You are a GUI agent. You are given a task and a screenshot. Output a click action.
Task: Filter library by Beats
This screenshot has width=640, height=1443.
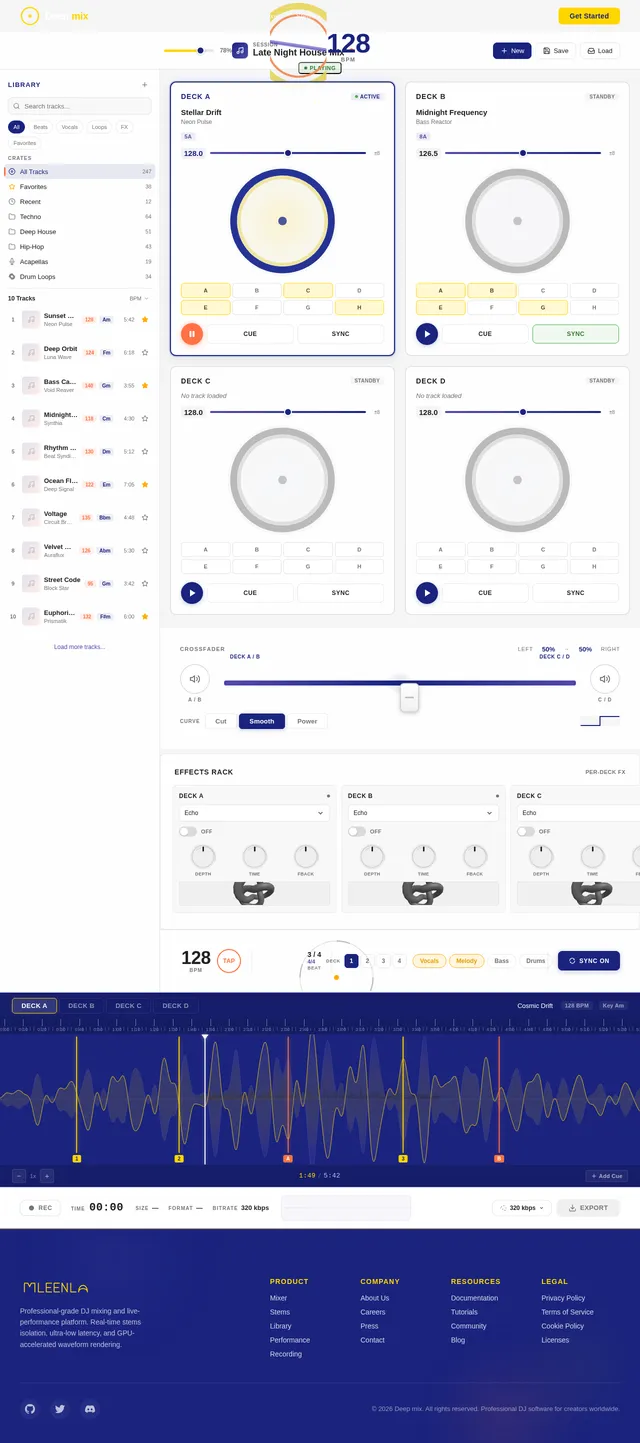pyautogui.click(x=40, y=127)
